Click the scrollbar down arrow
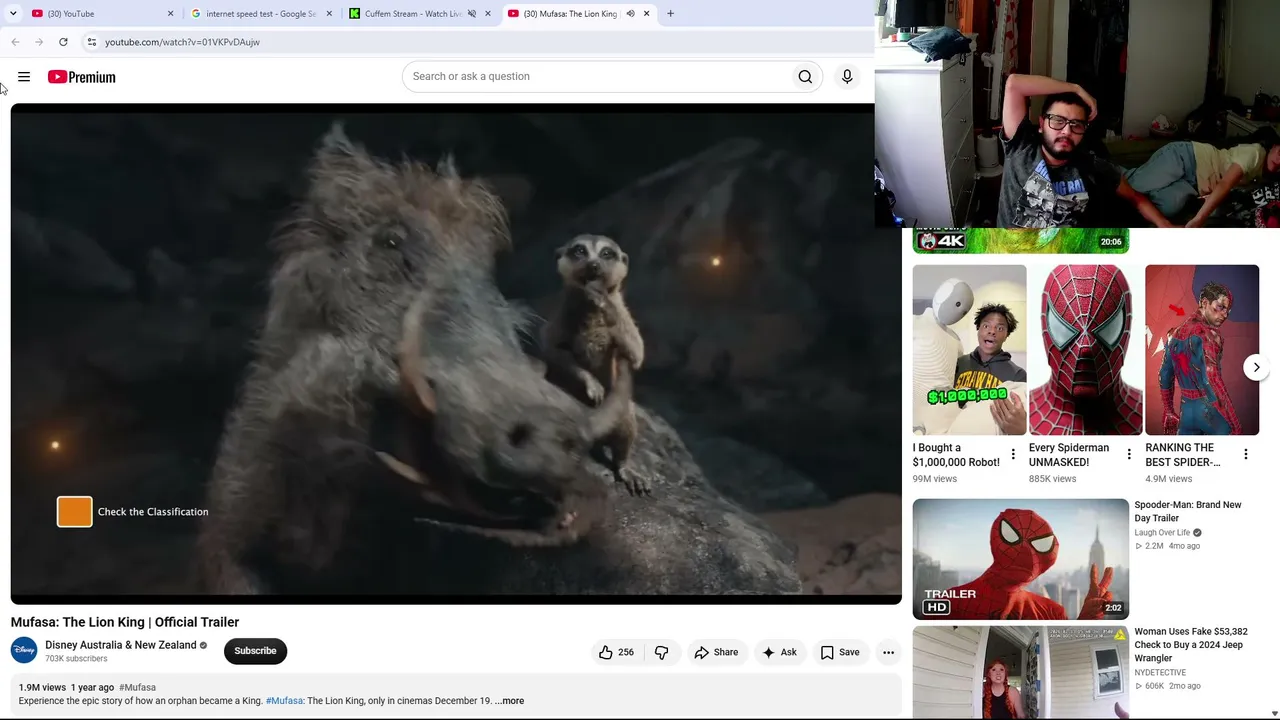The height and width of the screenshot is (720, 1280). click(1274, 713)
